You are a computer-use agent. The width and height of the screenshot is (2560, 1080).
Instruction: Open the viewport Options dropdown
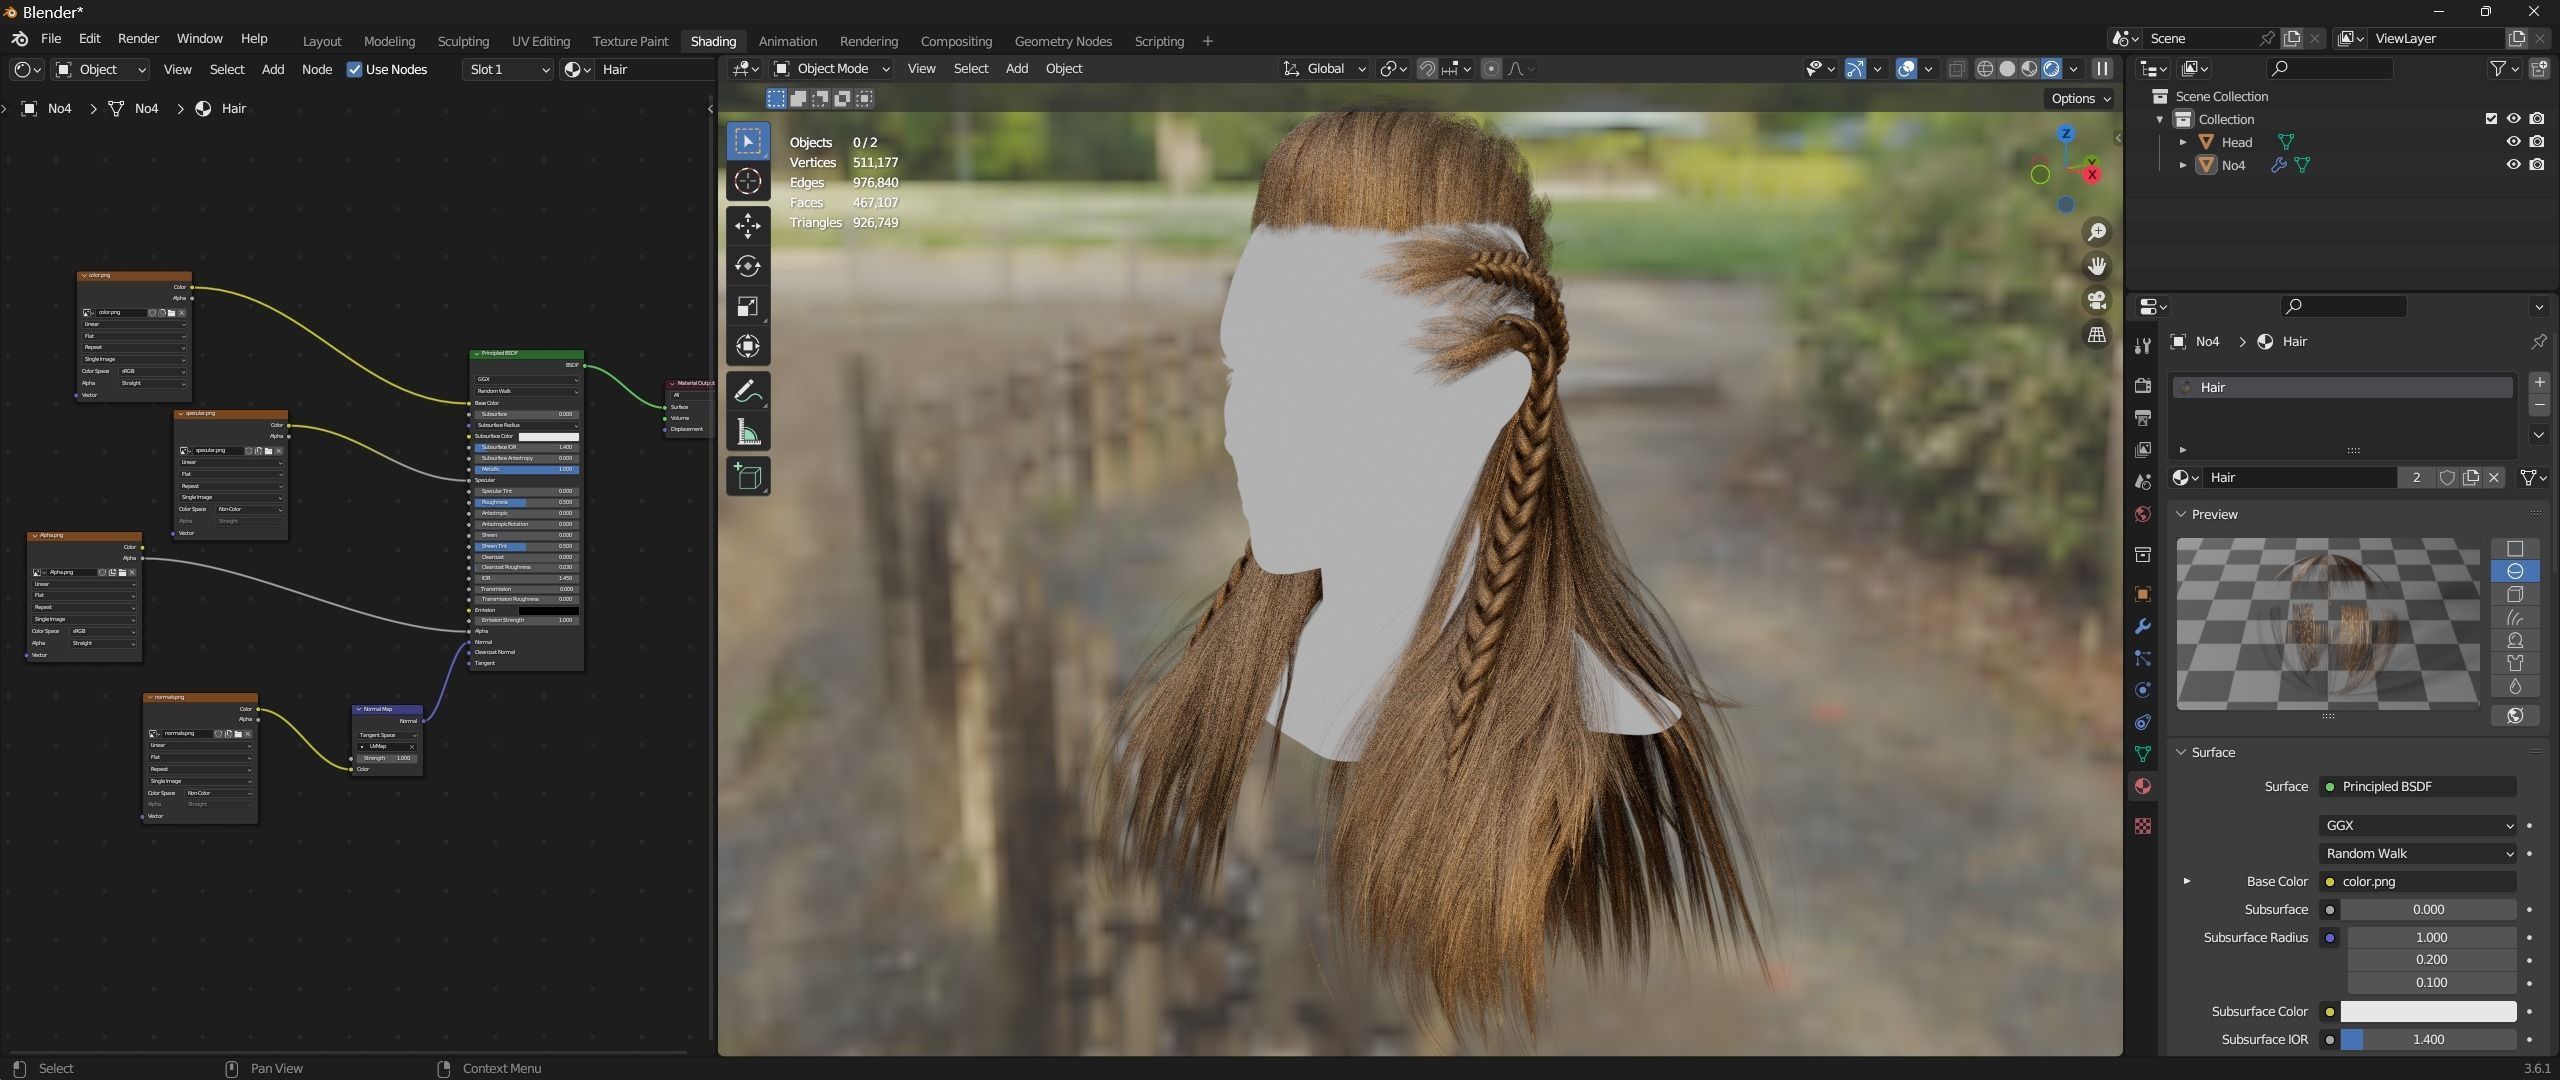2080,98
